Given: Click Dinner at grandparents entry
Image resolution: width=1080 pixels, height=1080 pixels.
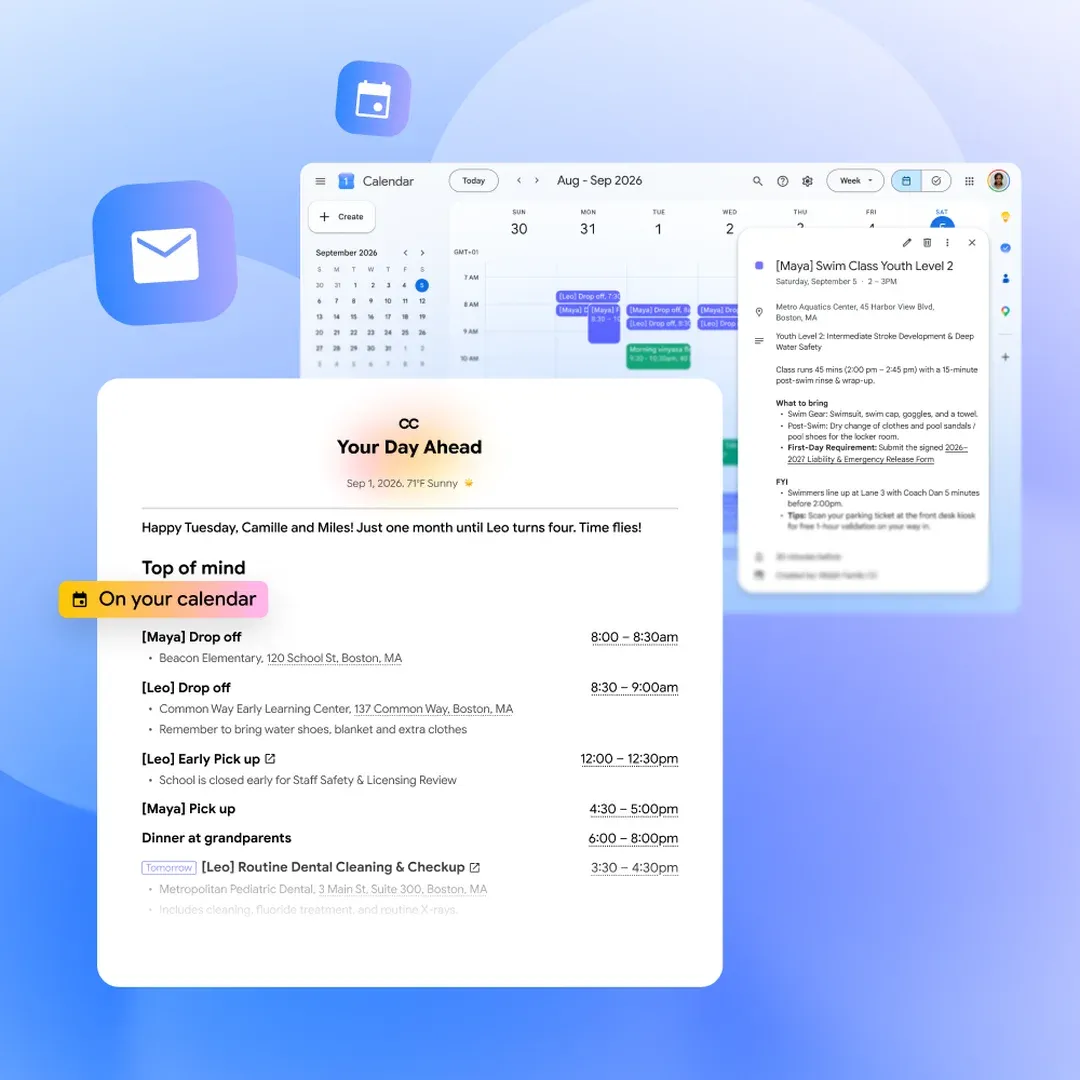Looking at the screenshot, I should point(216,838).
